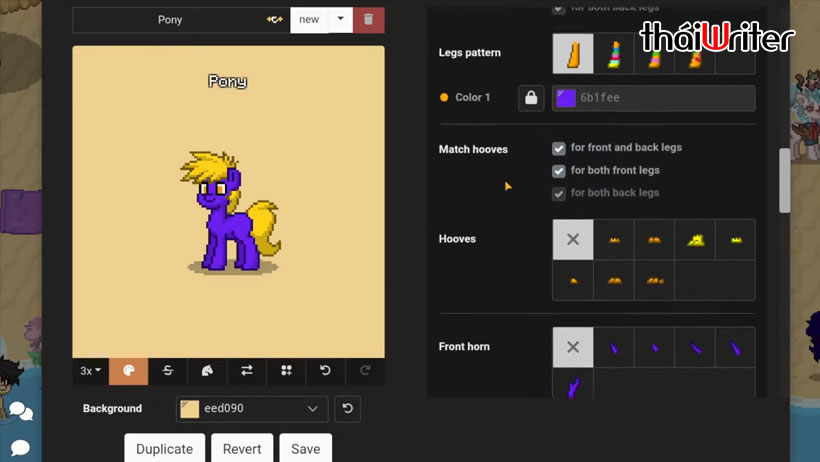
Task: Open the 3x zoom scale dropdown
Action: (x=90, y=371)
